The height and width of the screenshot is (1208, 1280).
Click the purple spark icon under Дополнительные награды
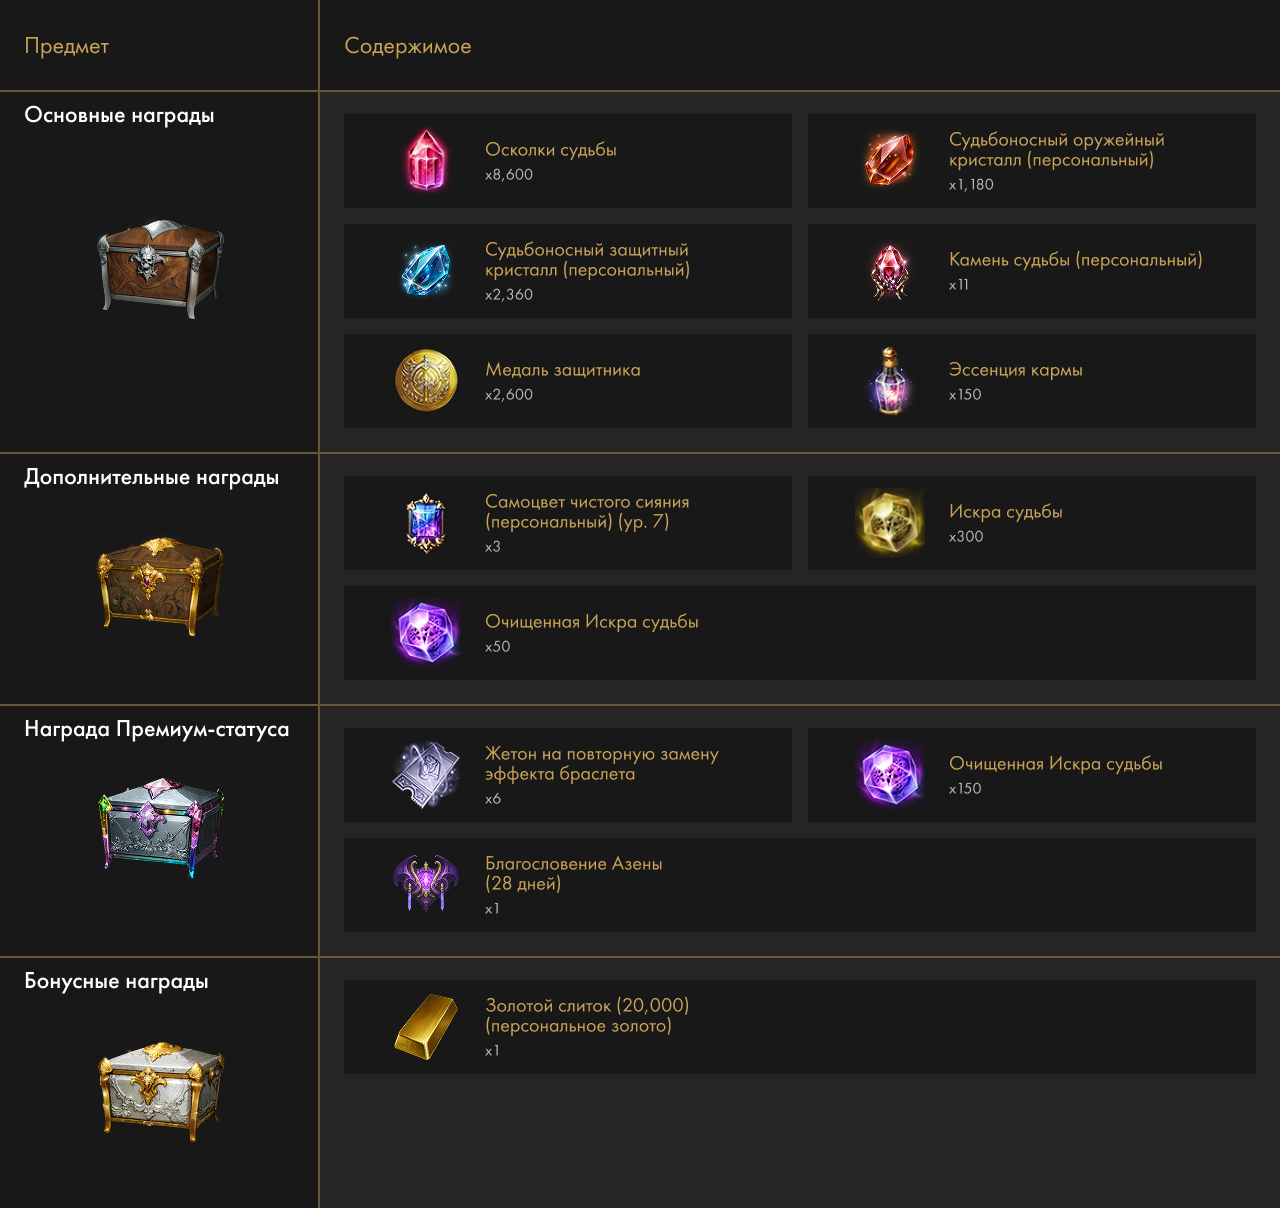[427, 632]
